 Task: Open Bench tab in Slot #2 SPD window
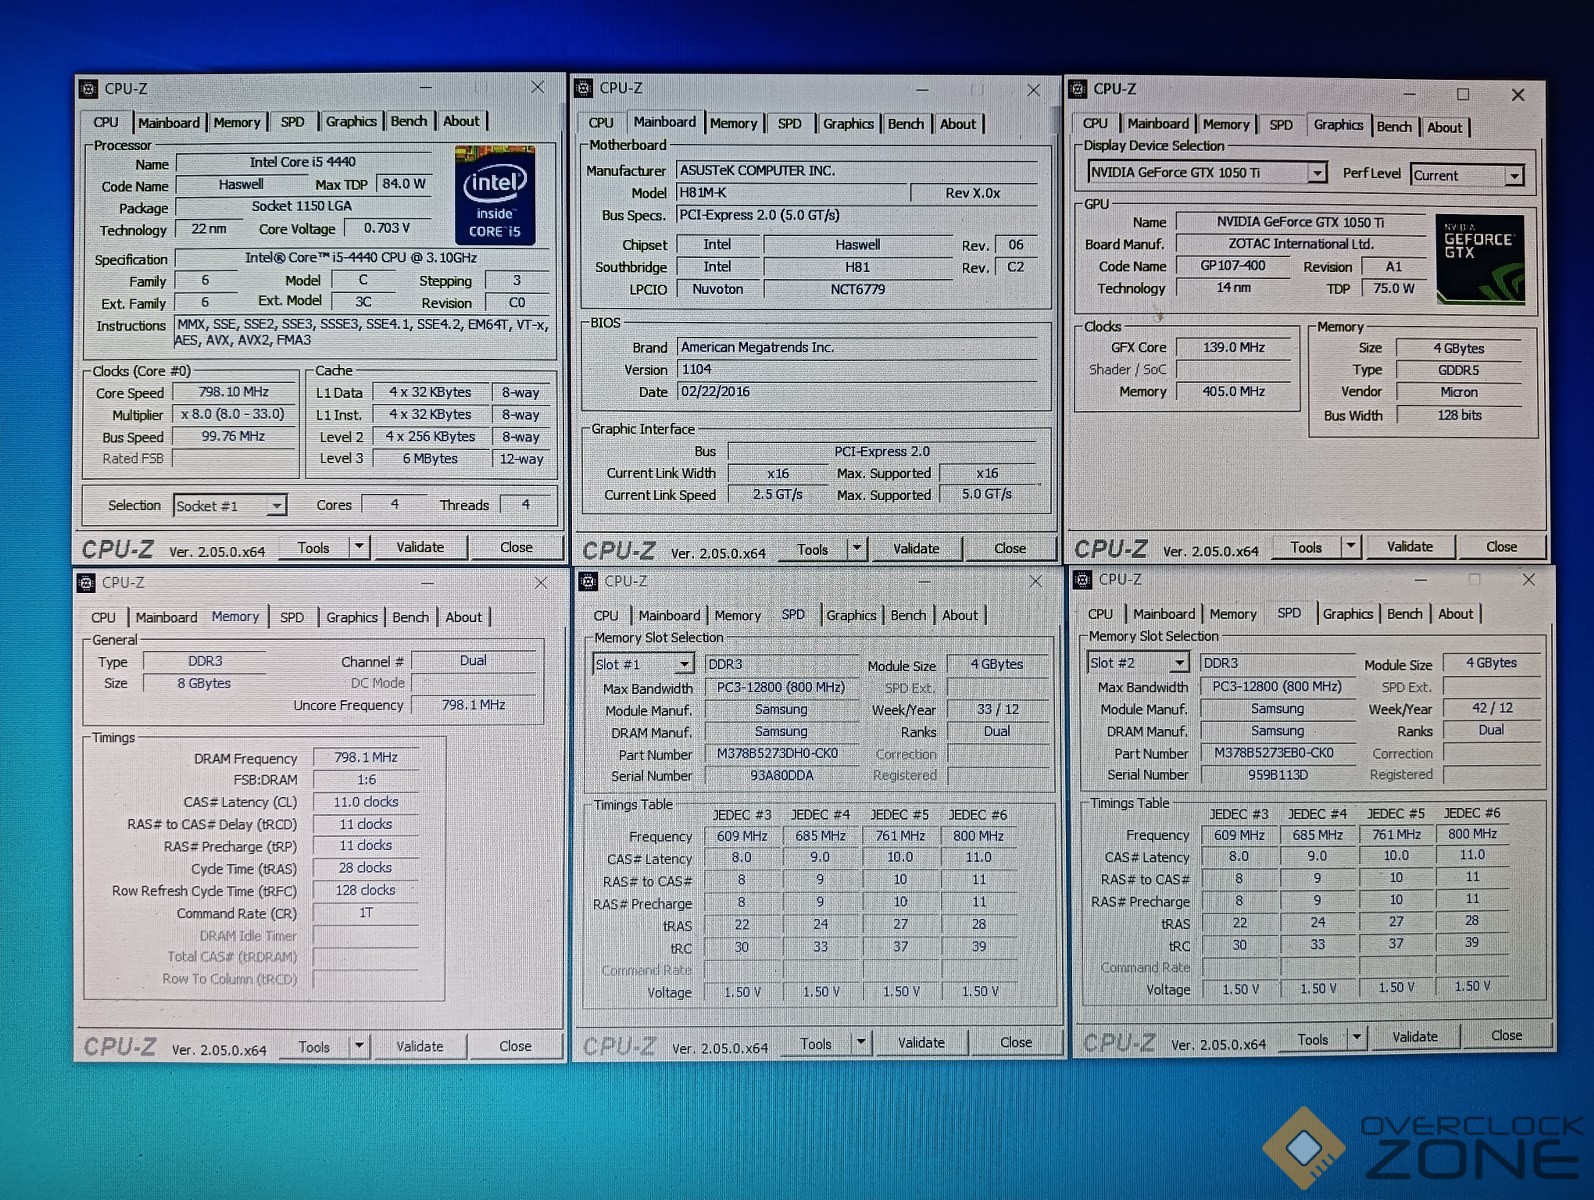[x=1405, y=613]
